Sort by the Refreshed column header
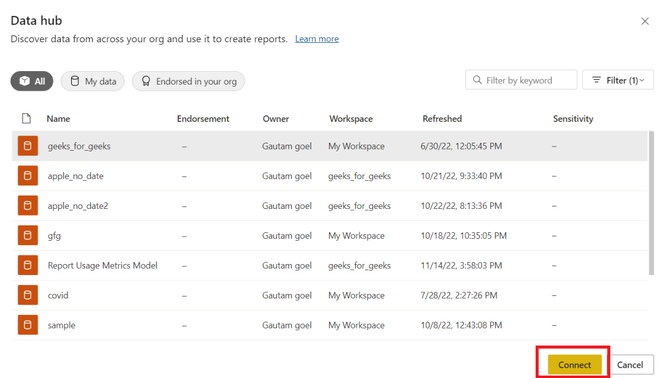 [442, 119]
